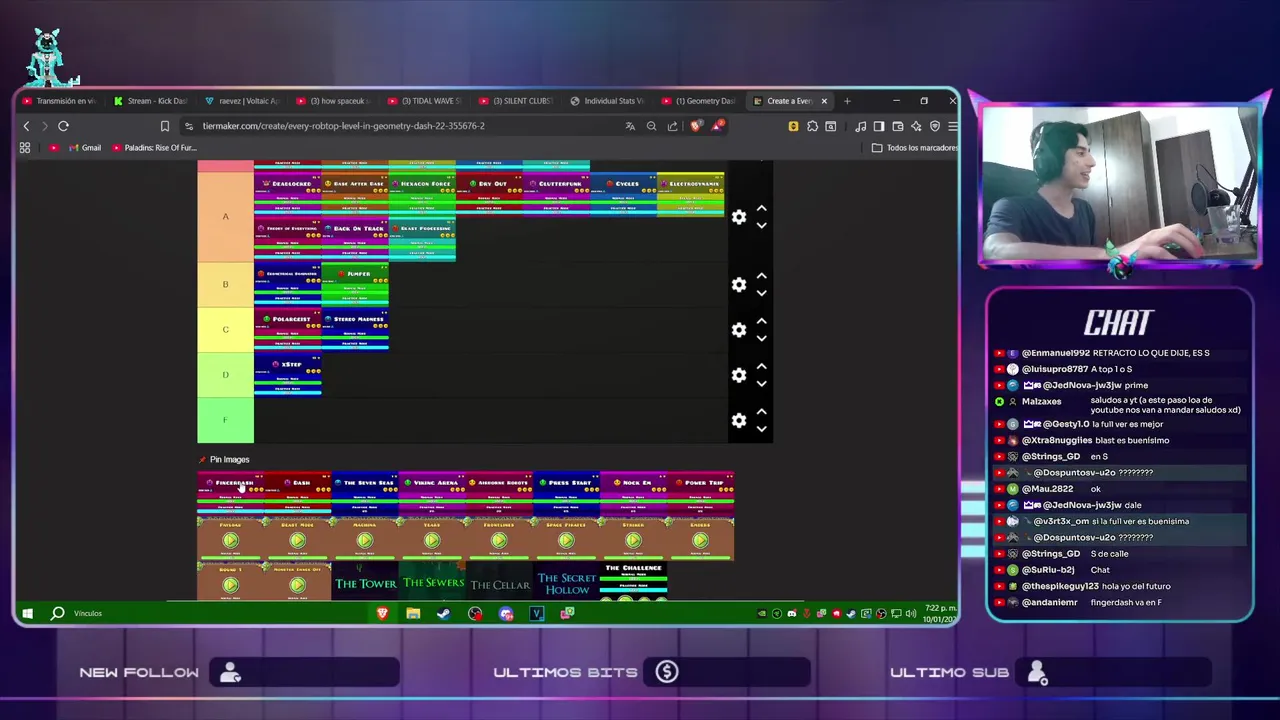Viewport: 1280px width, 720px height.
Task: Switch to the Individual Stats tab
Action: (x=607, y=101)
